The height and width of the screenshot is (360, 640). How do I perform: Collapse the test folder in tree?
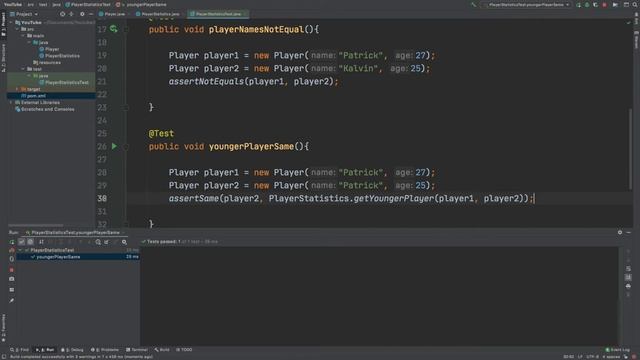23,69
